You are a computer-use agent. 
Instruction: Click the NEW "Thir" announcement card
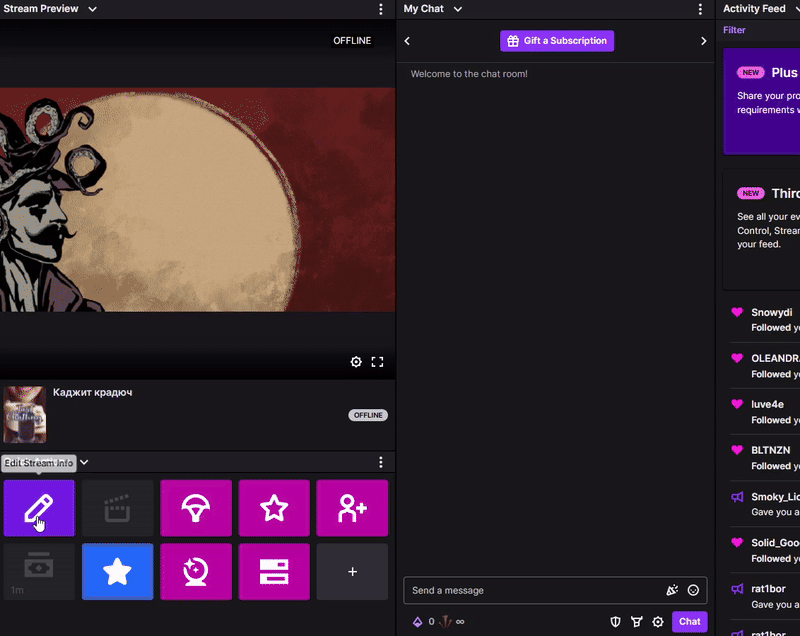(762, 230)
